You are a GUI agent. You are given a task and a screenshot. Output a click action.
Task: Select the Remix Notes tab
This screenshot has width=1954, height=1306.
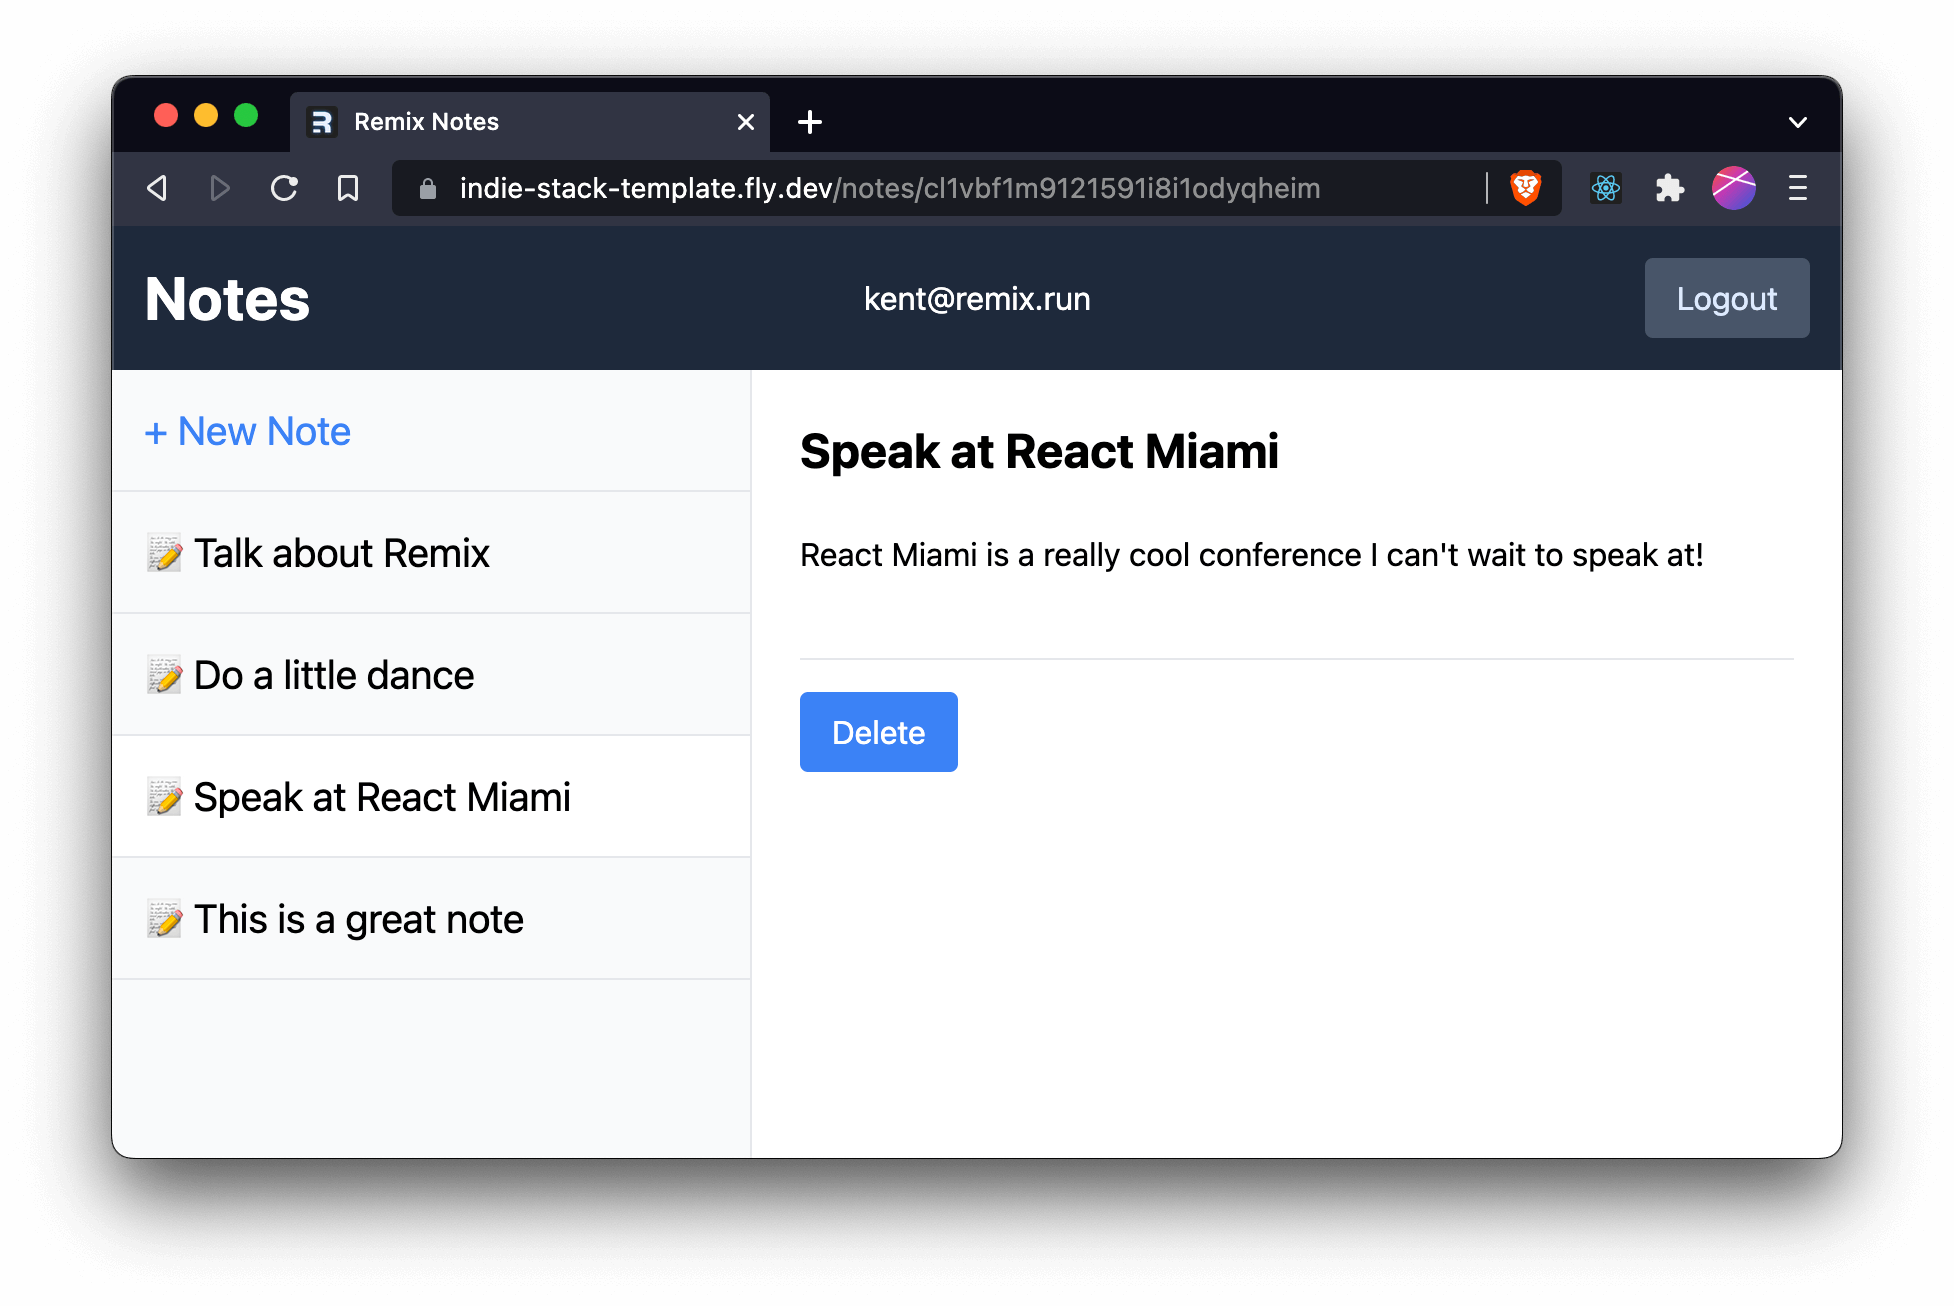pos(500,122)
